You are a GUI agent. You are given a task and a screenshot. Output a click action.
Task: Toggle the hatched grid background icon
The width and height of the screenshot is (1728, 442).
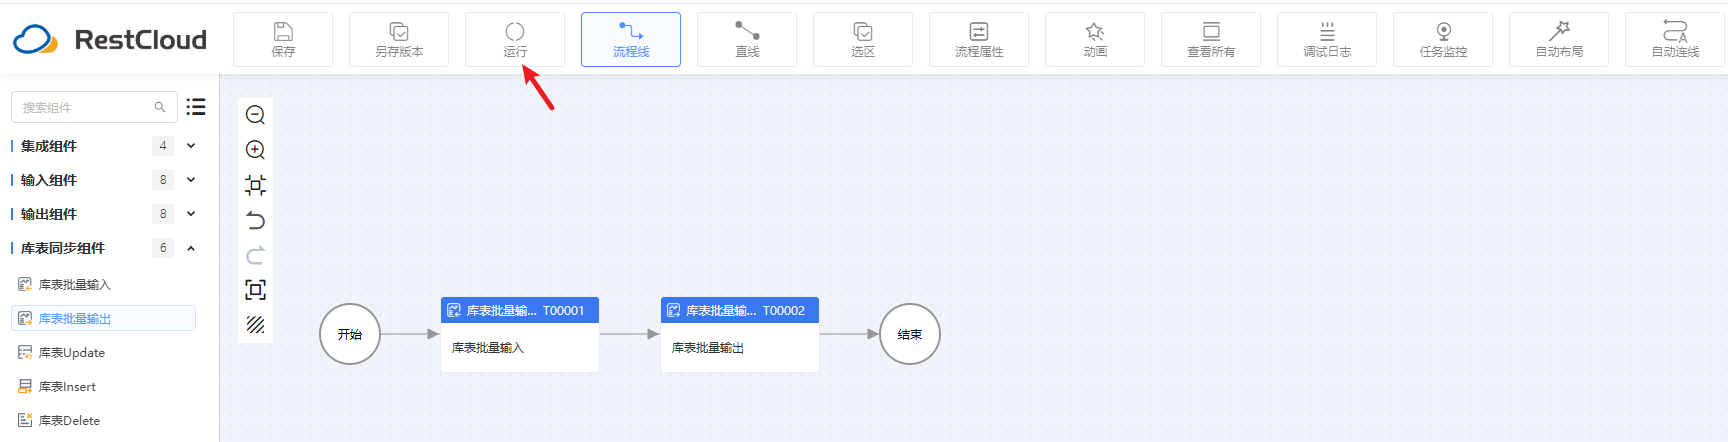(255, 325)
